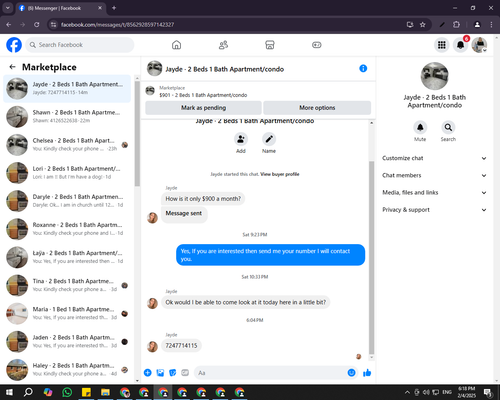Choose a GIF icon in composer
The image size is (500, 400).
pos(185,373)
